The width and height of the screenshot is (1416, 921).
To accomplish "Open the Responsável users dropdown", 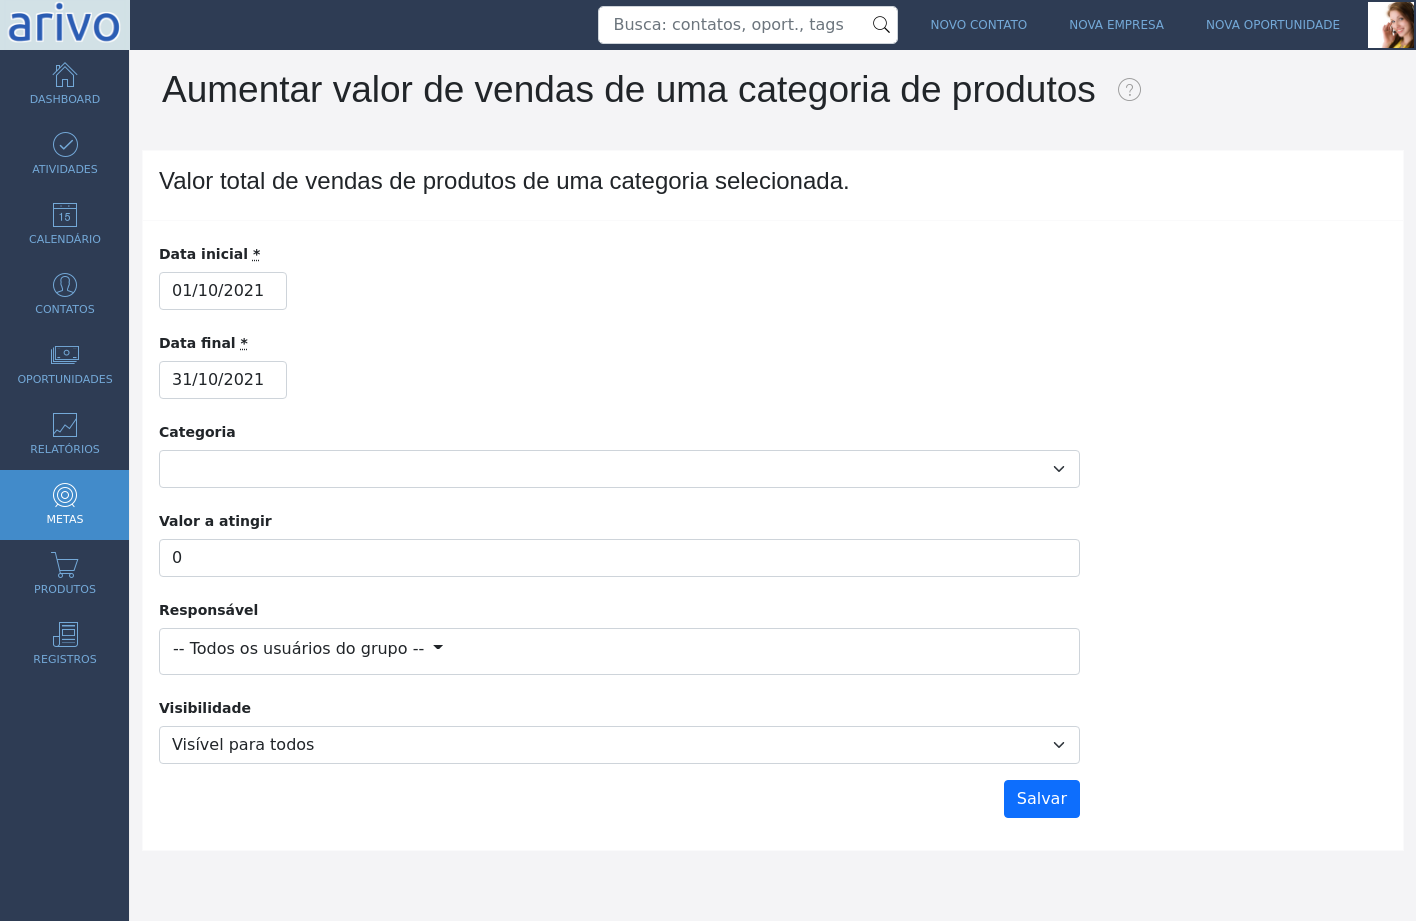I will [x=619, y=651].
